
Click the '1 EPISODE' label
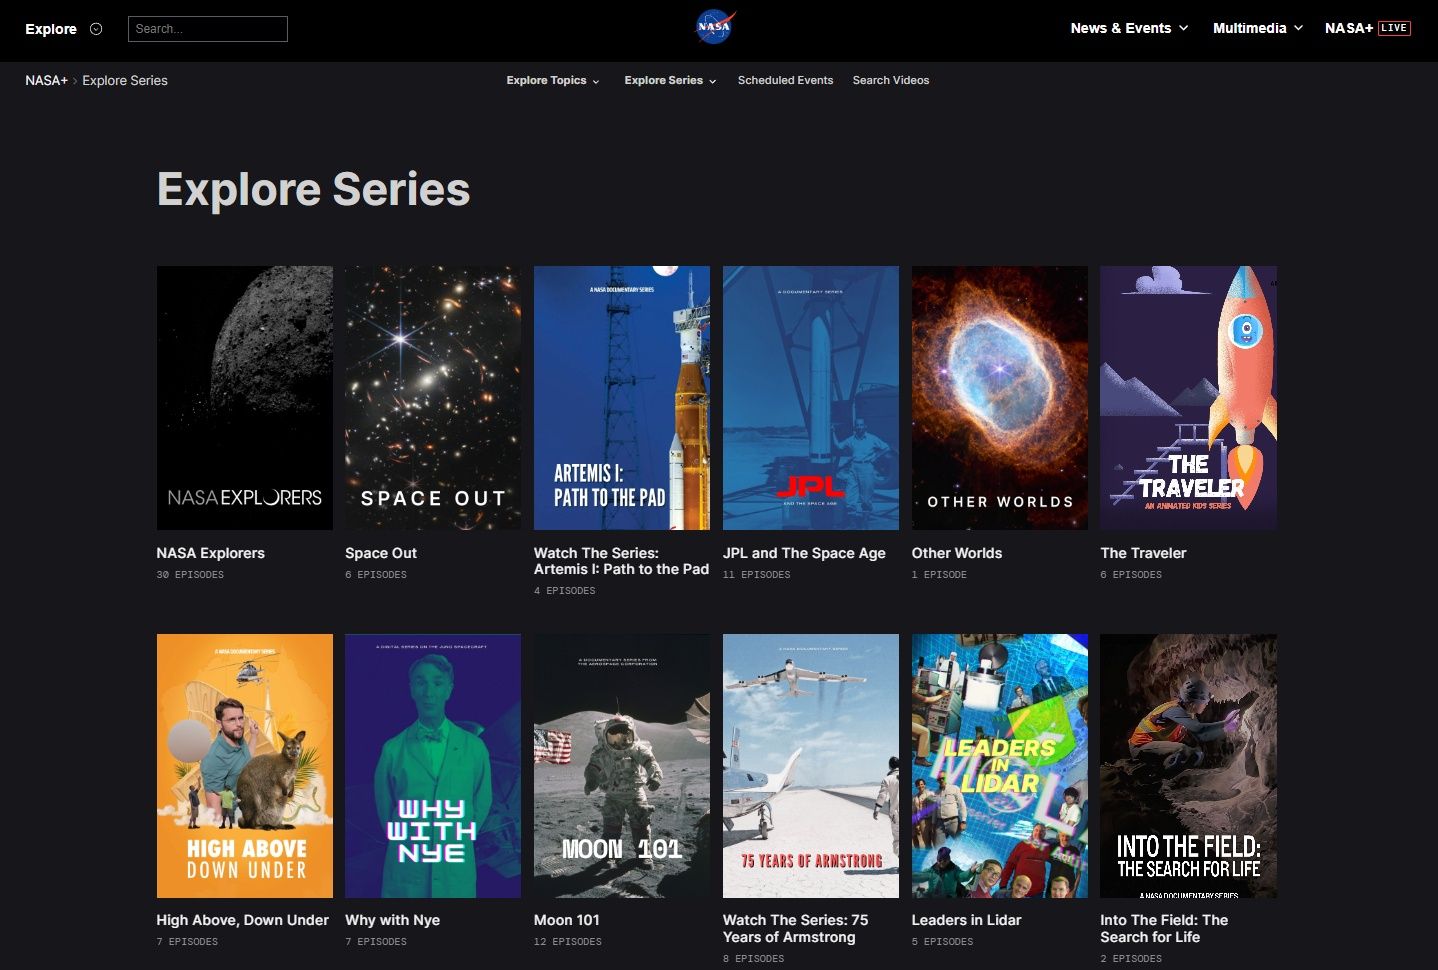(x=939, y=575)
